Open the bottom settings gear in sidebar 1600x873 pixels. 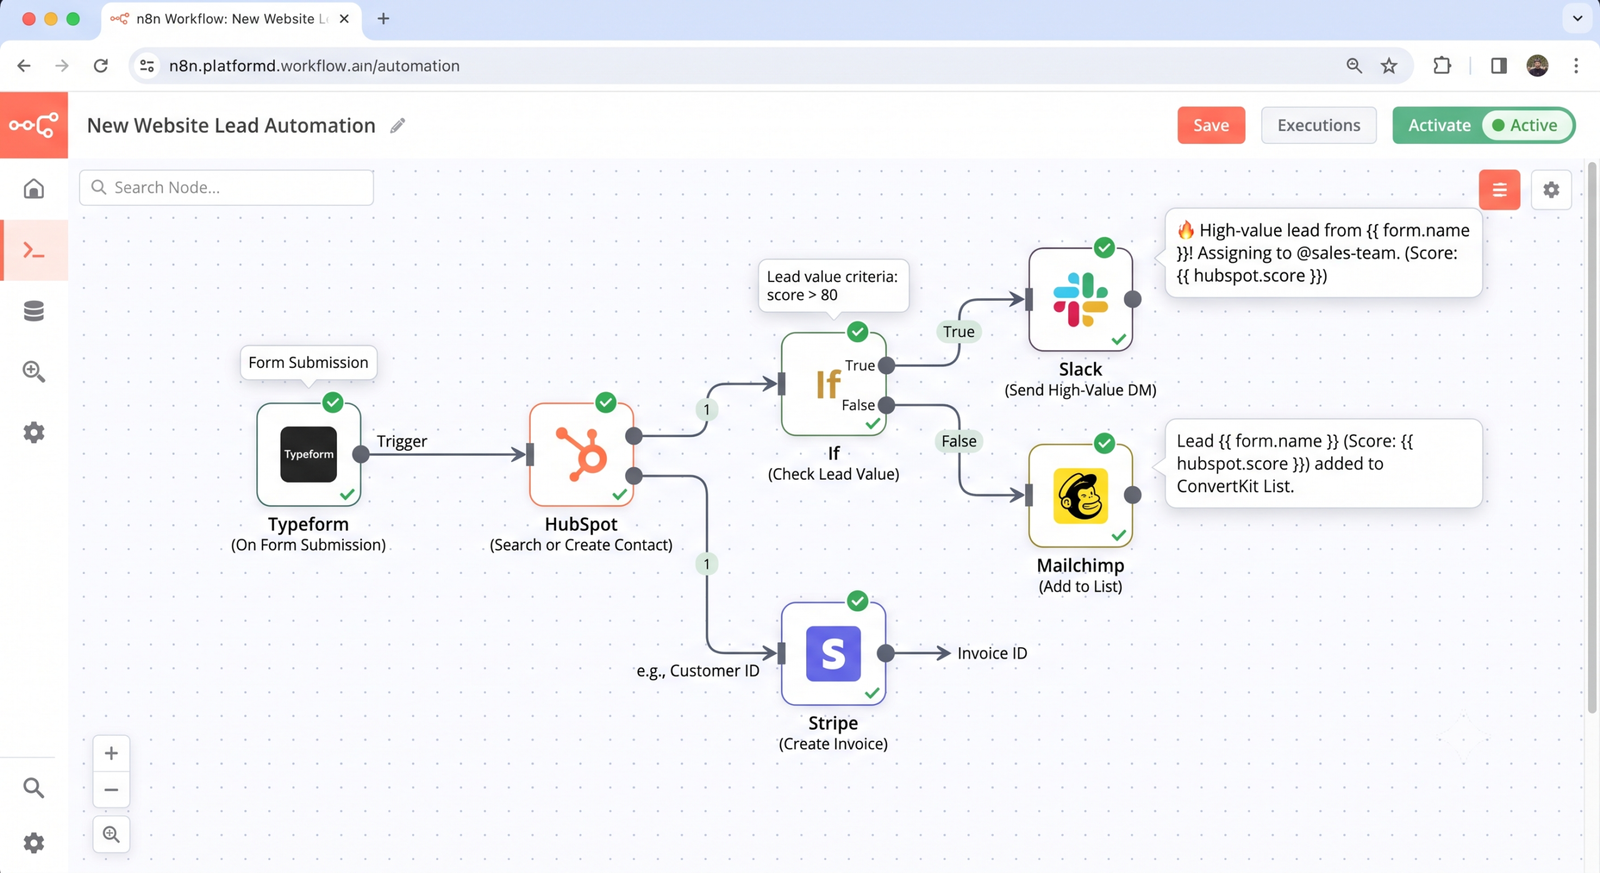click(34, 843)
